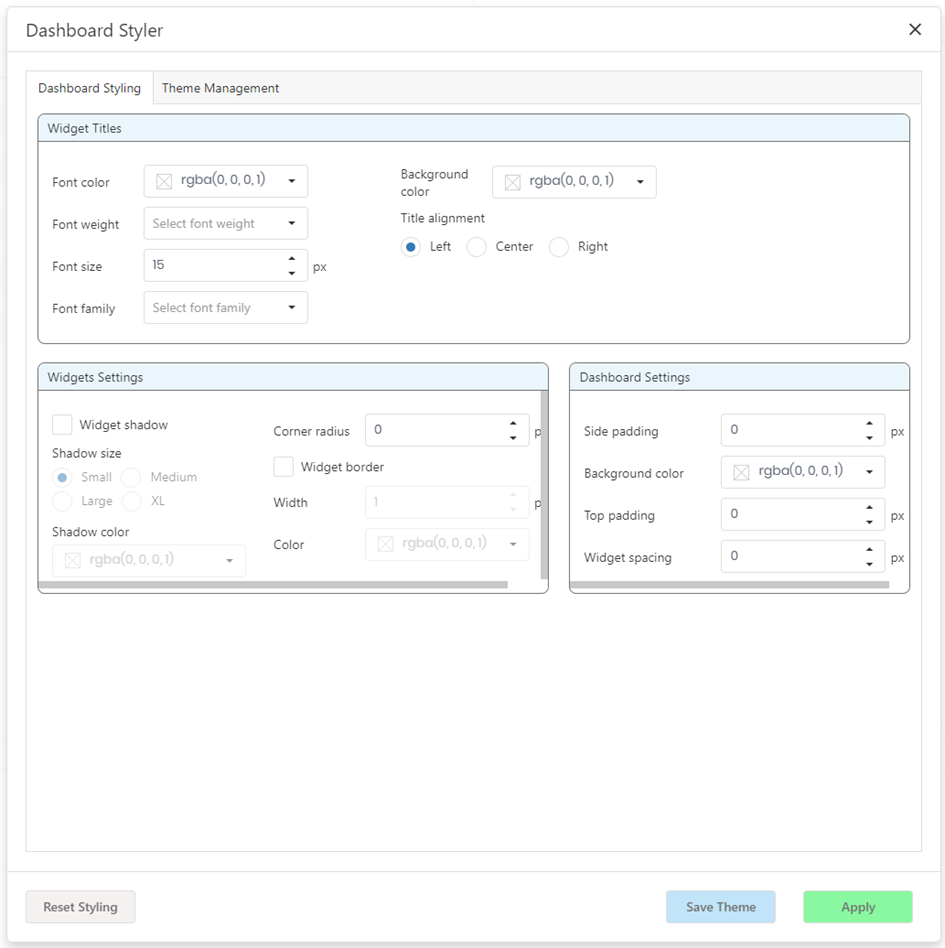Viewport: 945px width, 948px height.
Task: Enable the Widget shadow checkbox
Action: point(62,425)
